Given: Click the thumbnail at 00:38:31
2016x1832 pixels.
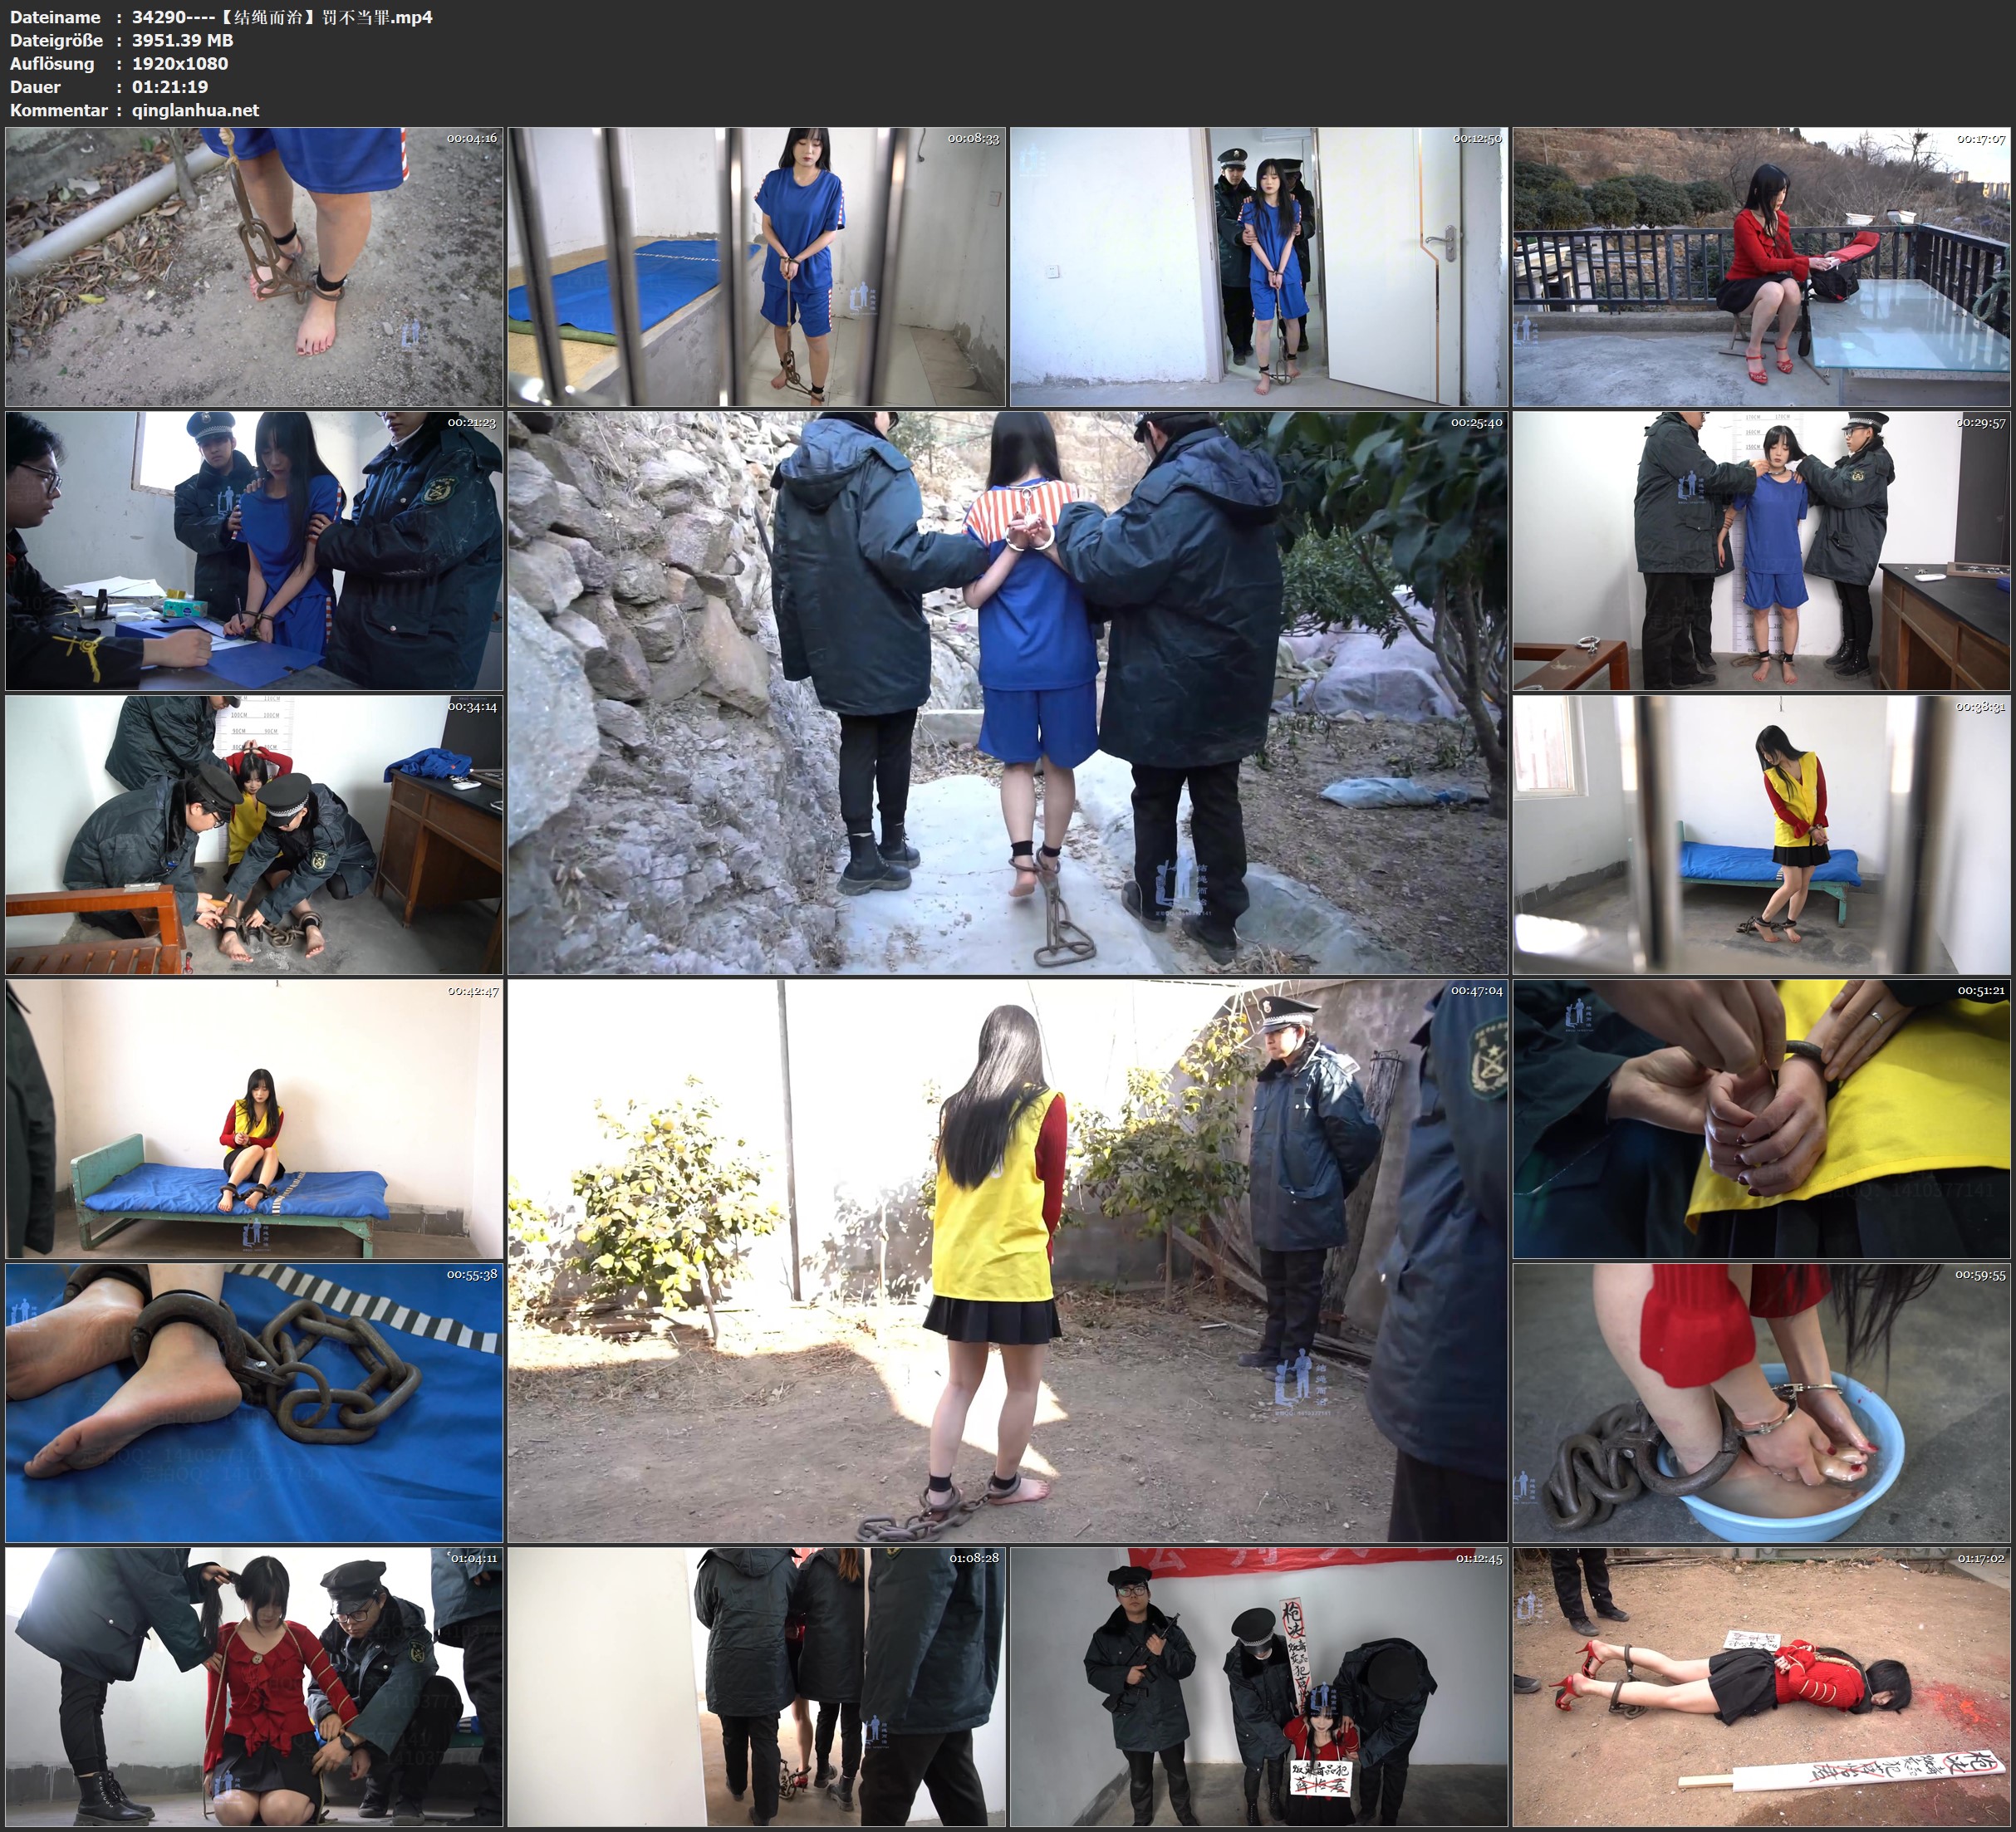Looking at the screenshot, I should click(x=1761, y=834).
